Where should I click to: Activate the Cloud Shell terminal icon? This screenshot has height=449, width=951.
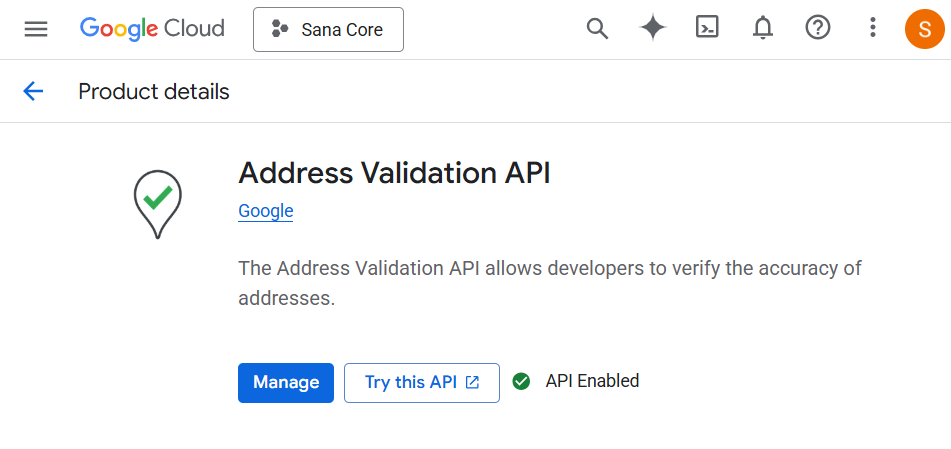[x=708, y=29]
